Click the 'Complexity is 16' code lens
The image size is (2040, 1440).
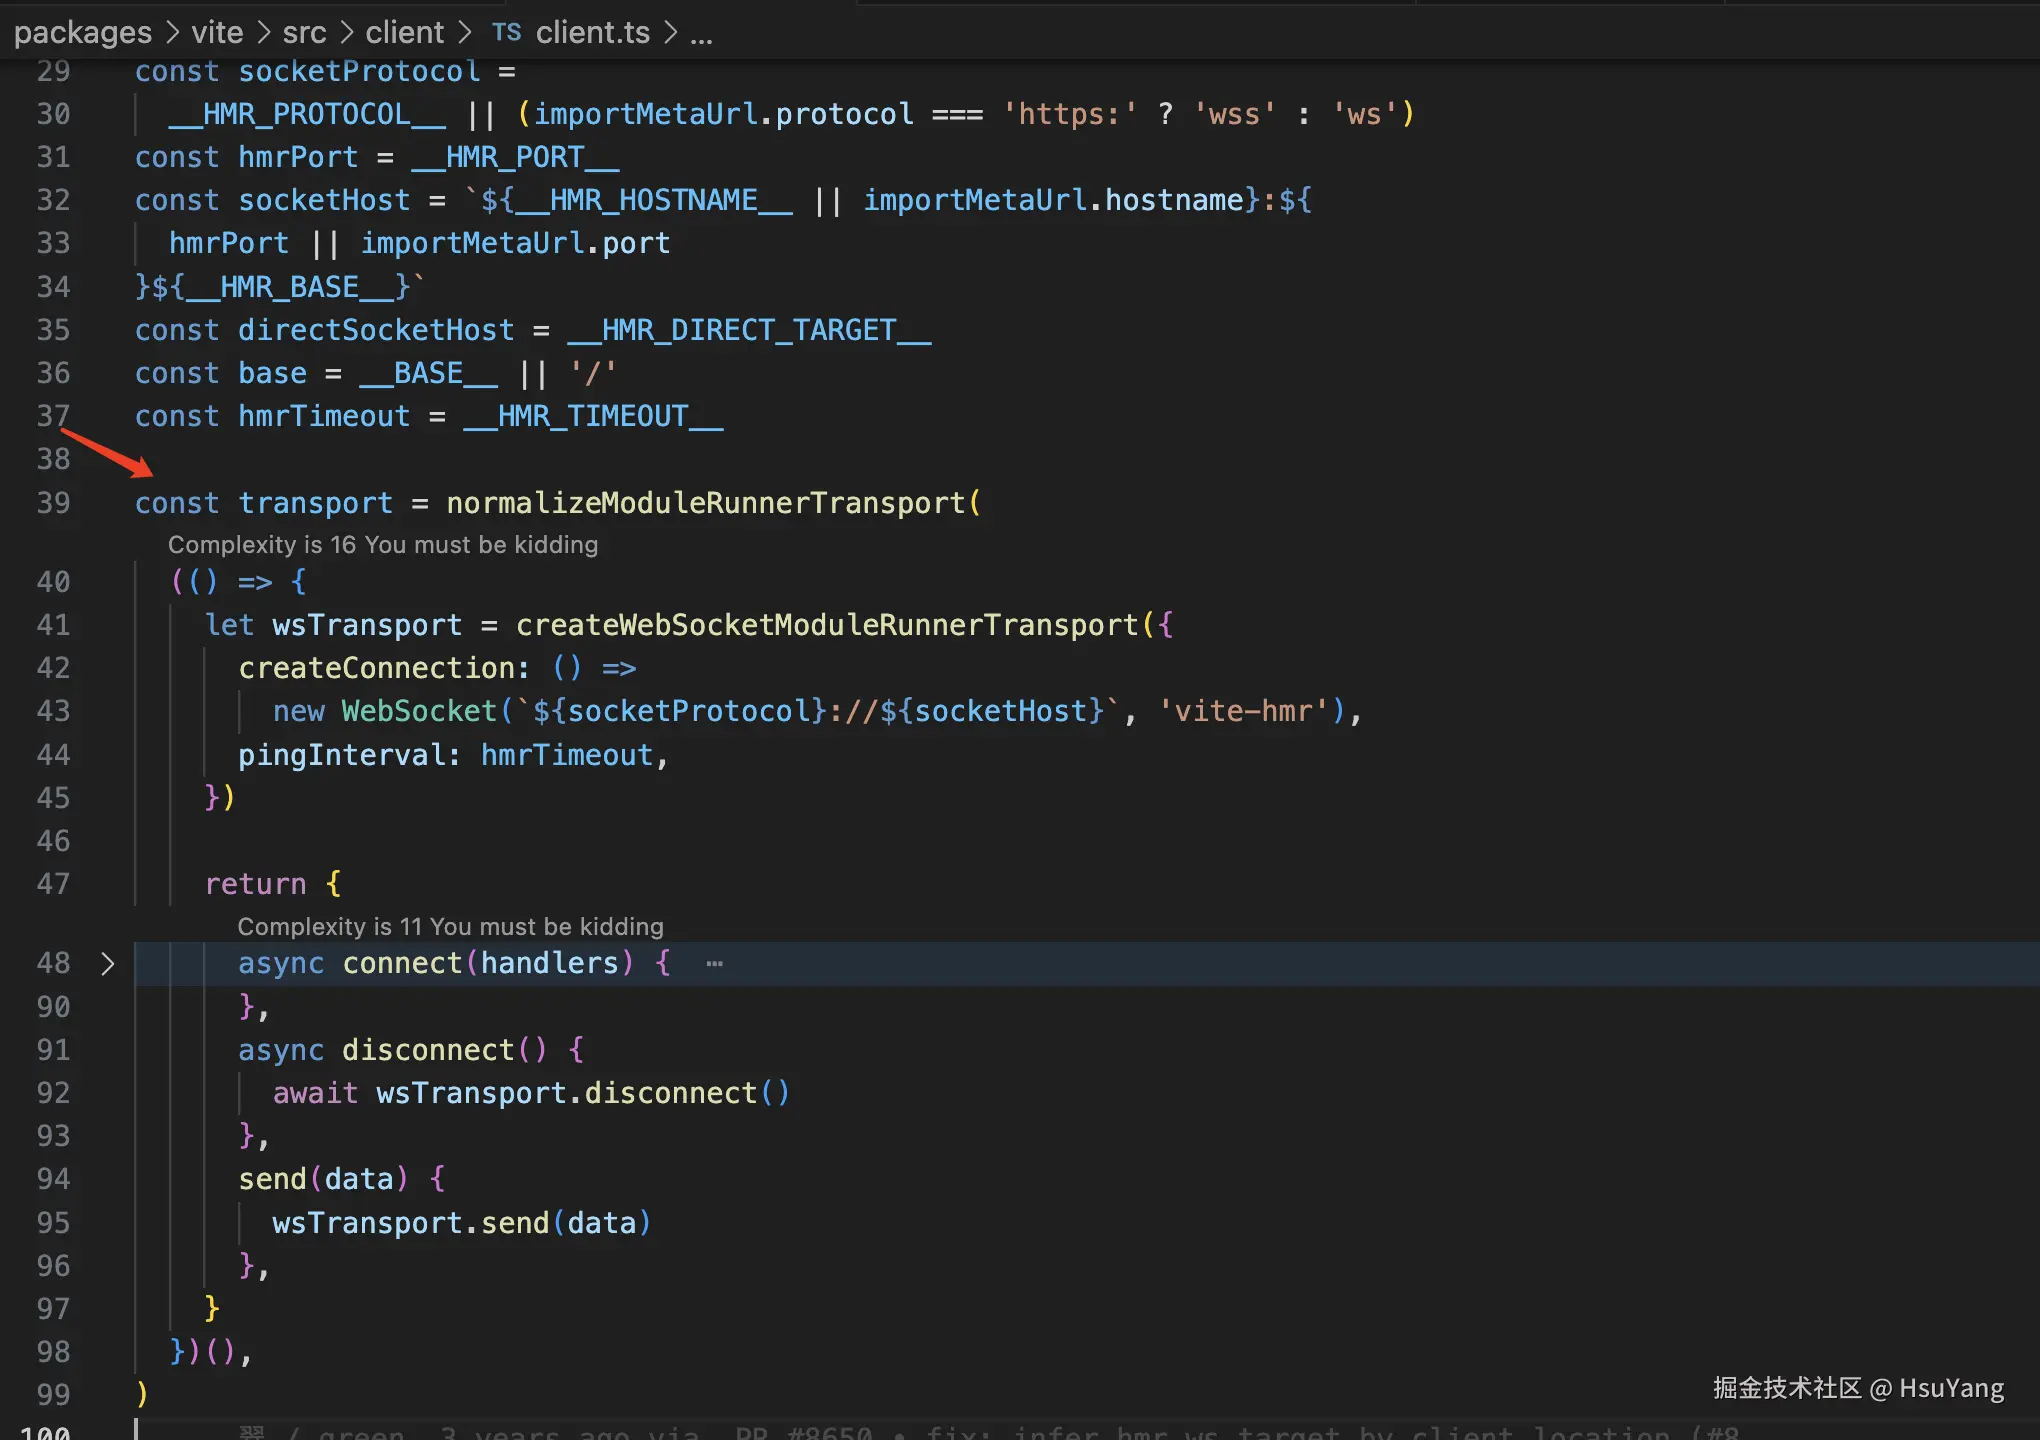[382, 545]
